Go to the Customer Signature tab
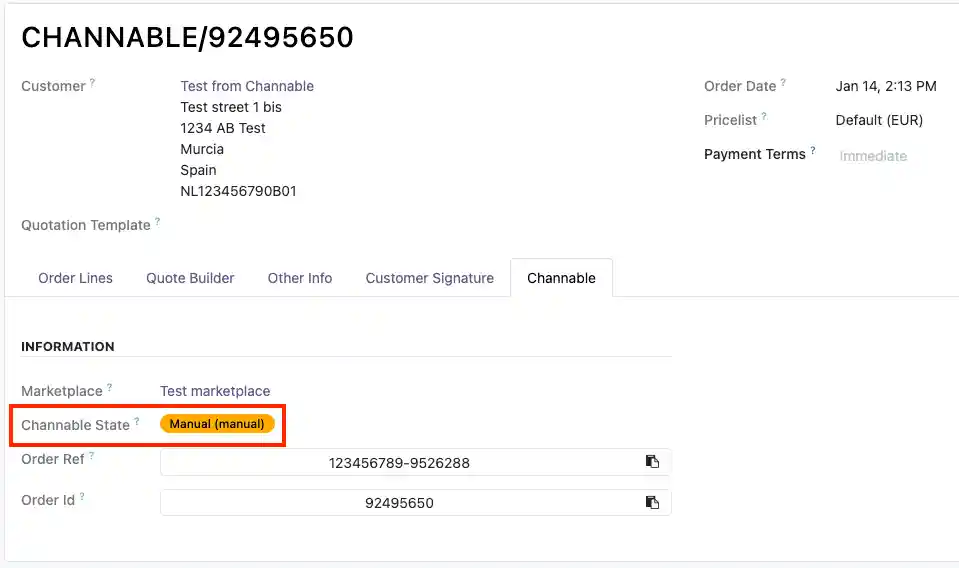 [x=429, y=278]
